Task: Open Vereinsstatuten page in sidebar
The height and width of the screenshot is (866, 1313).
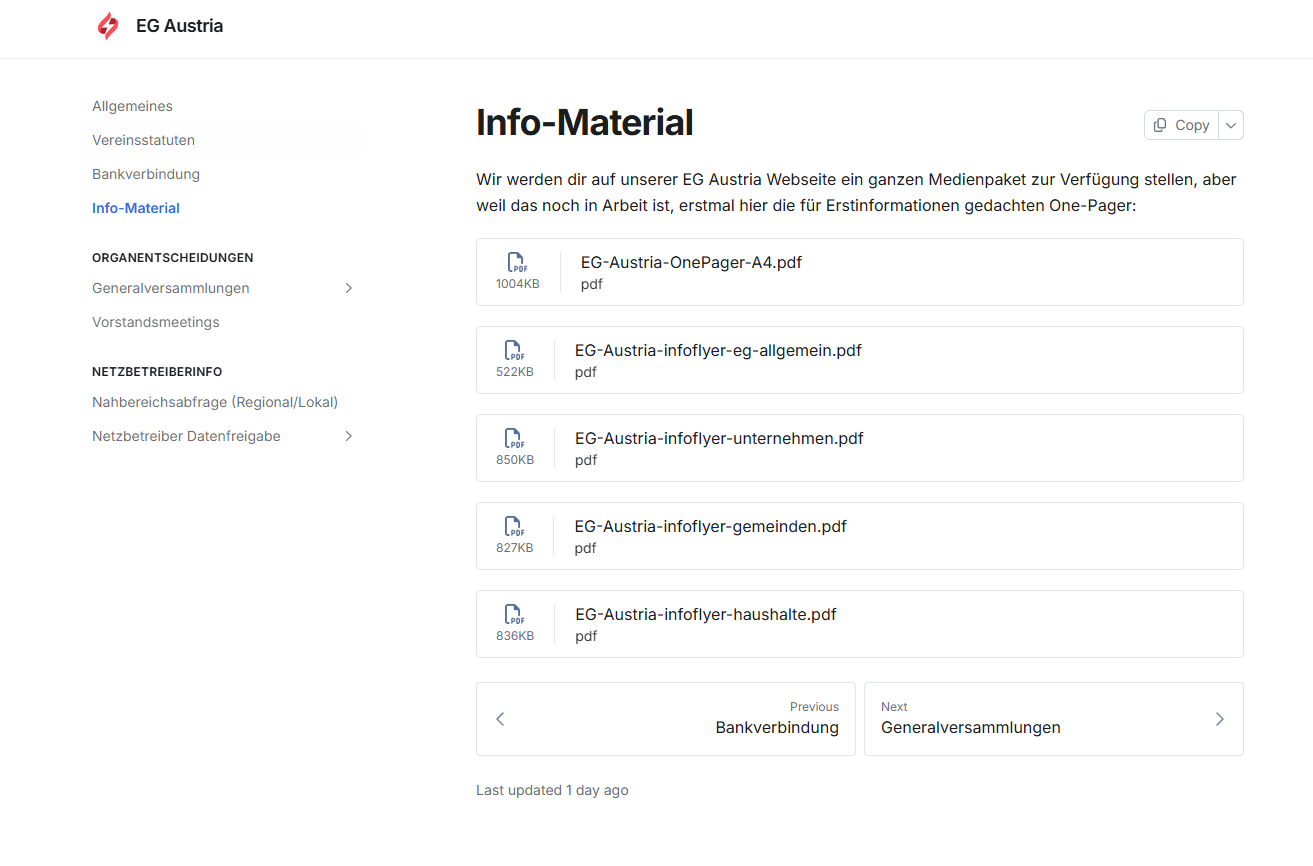Action: 143,140
